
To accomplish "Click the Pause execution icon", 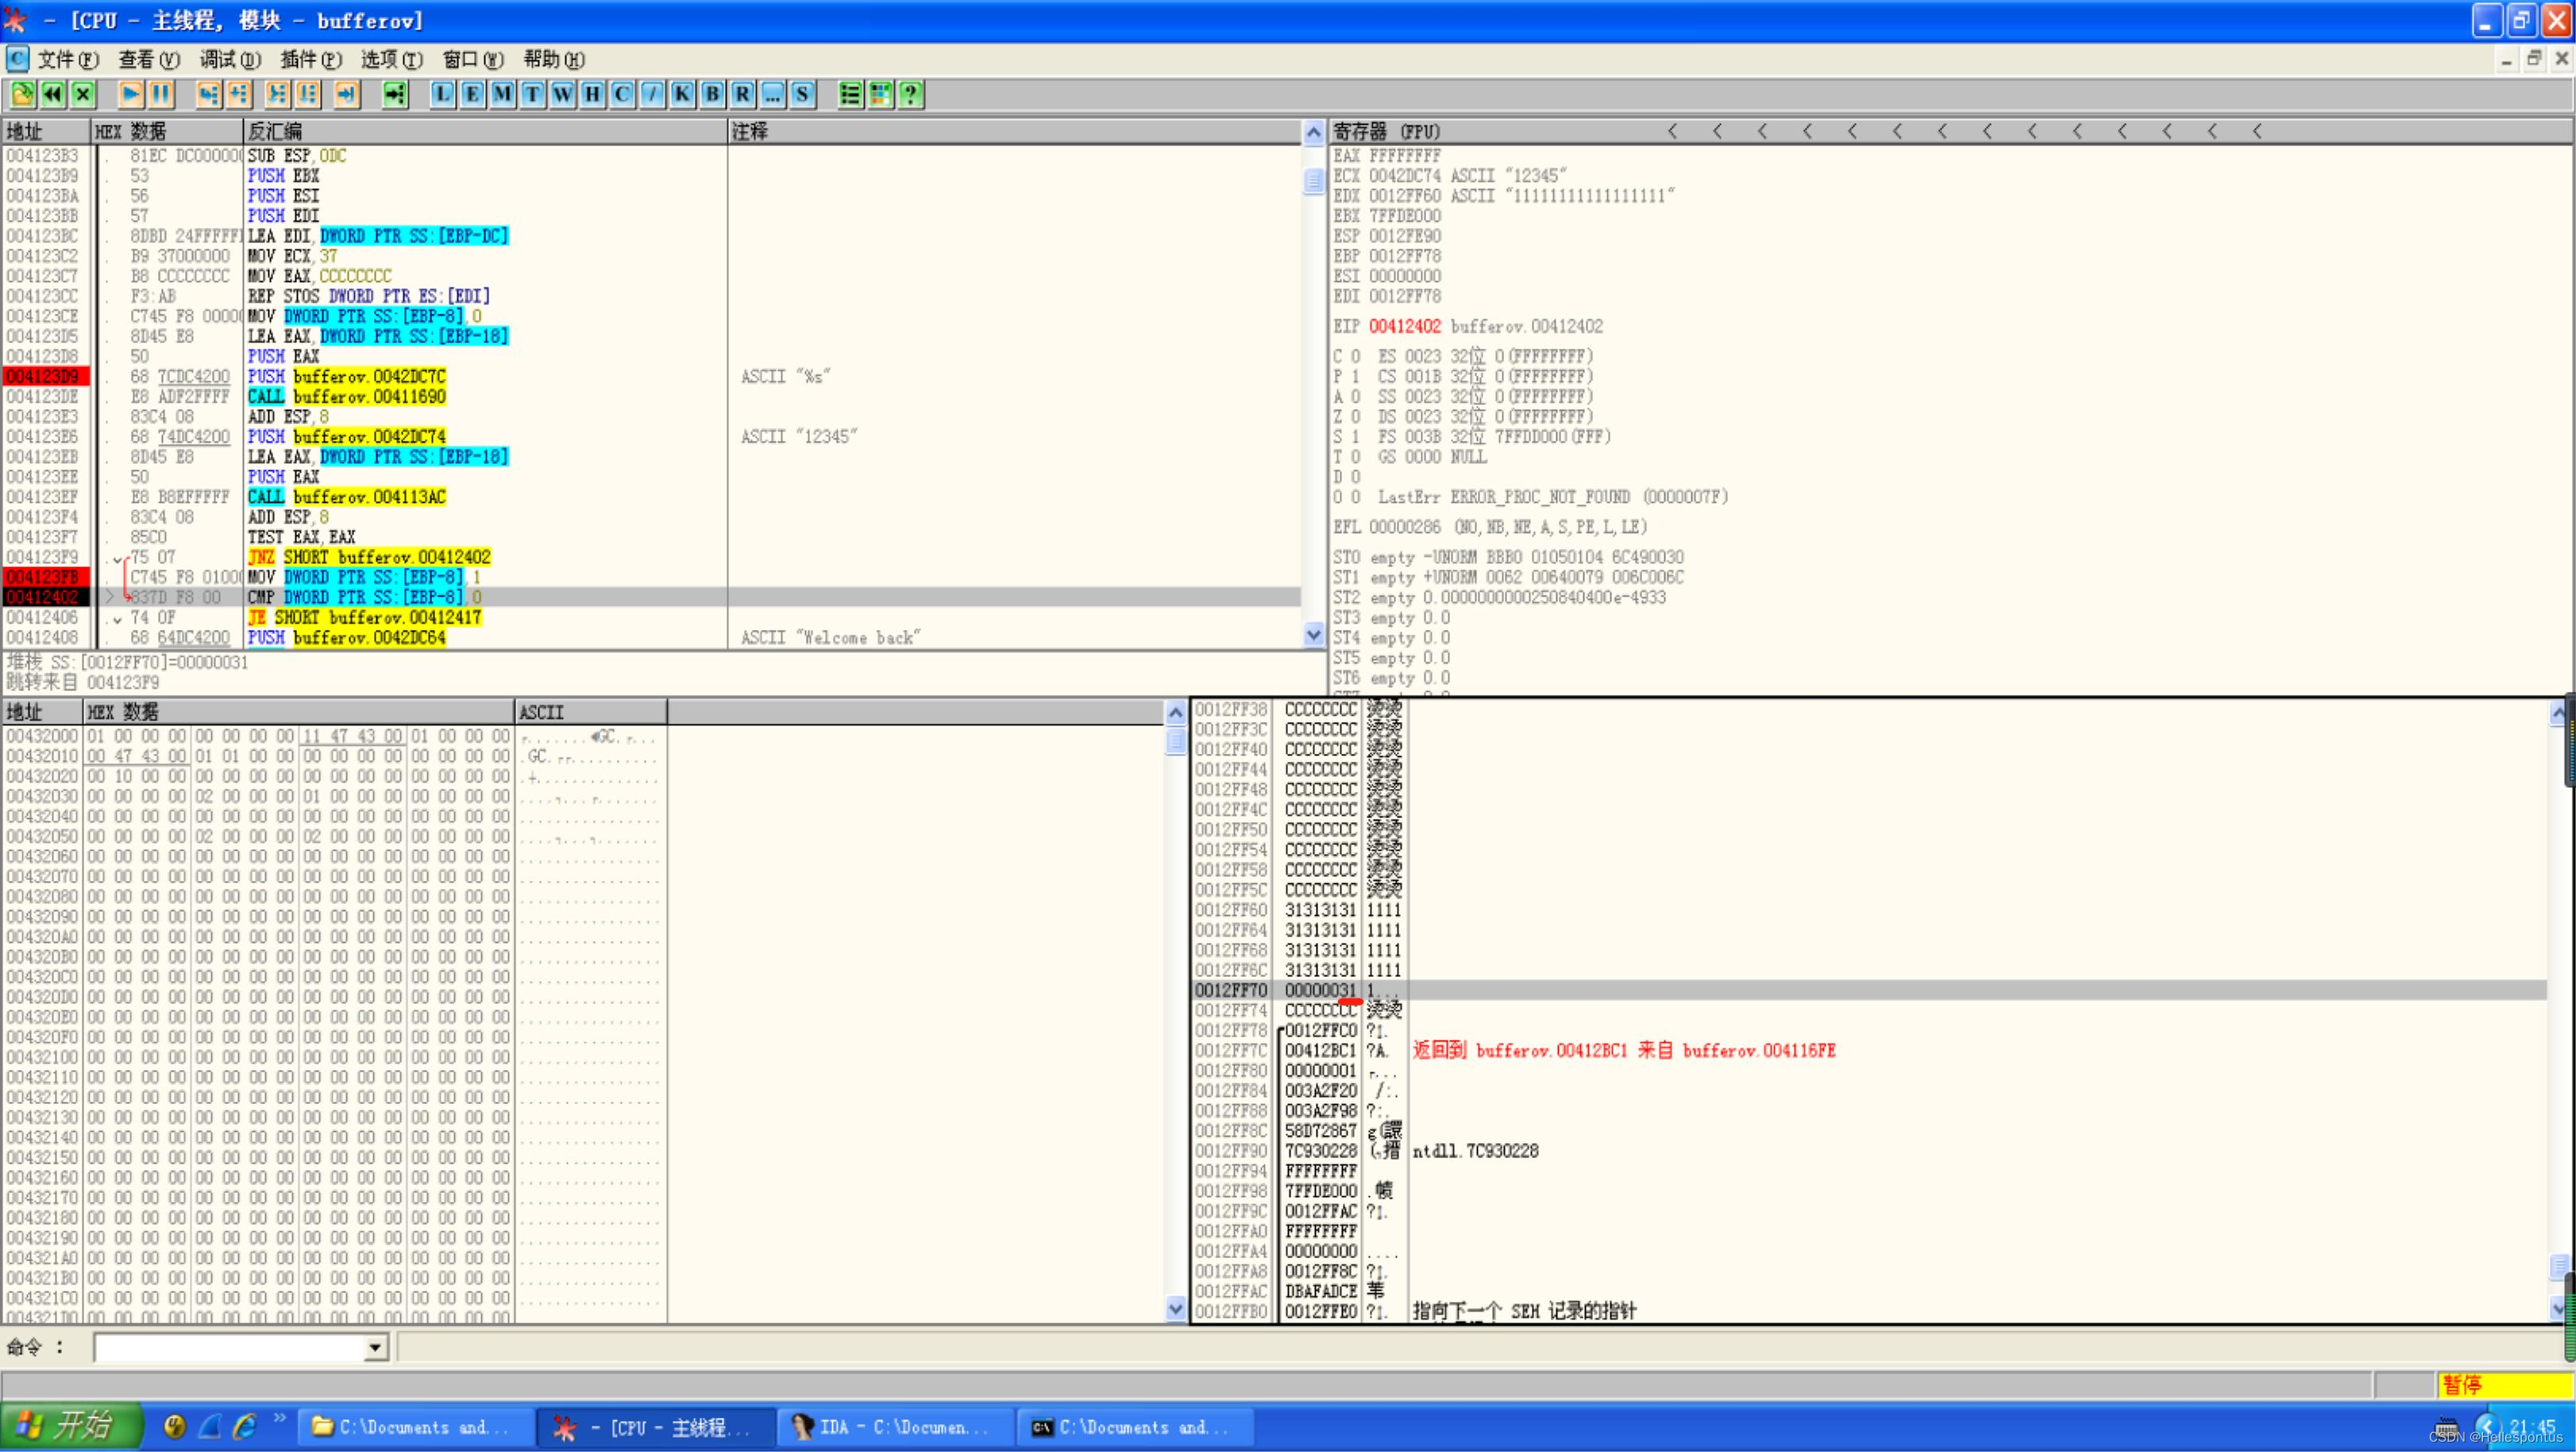I will tap(160, 94).
